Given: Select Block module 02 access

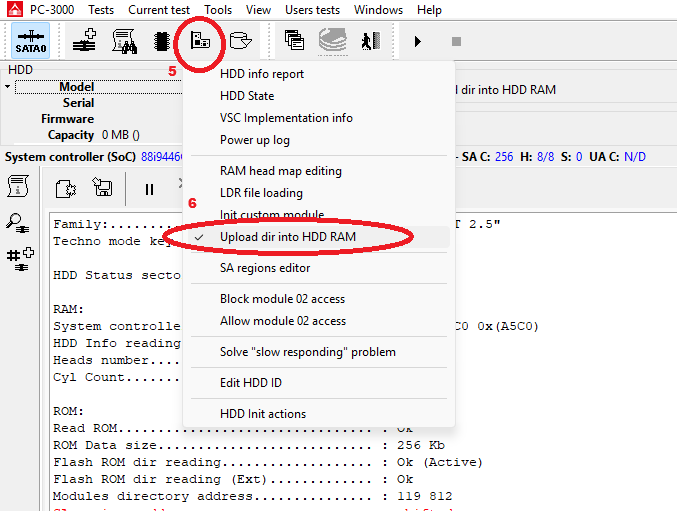Looking at the screenshot, I should pyautogui.click(x=283, y=299).
